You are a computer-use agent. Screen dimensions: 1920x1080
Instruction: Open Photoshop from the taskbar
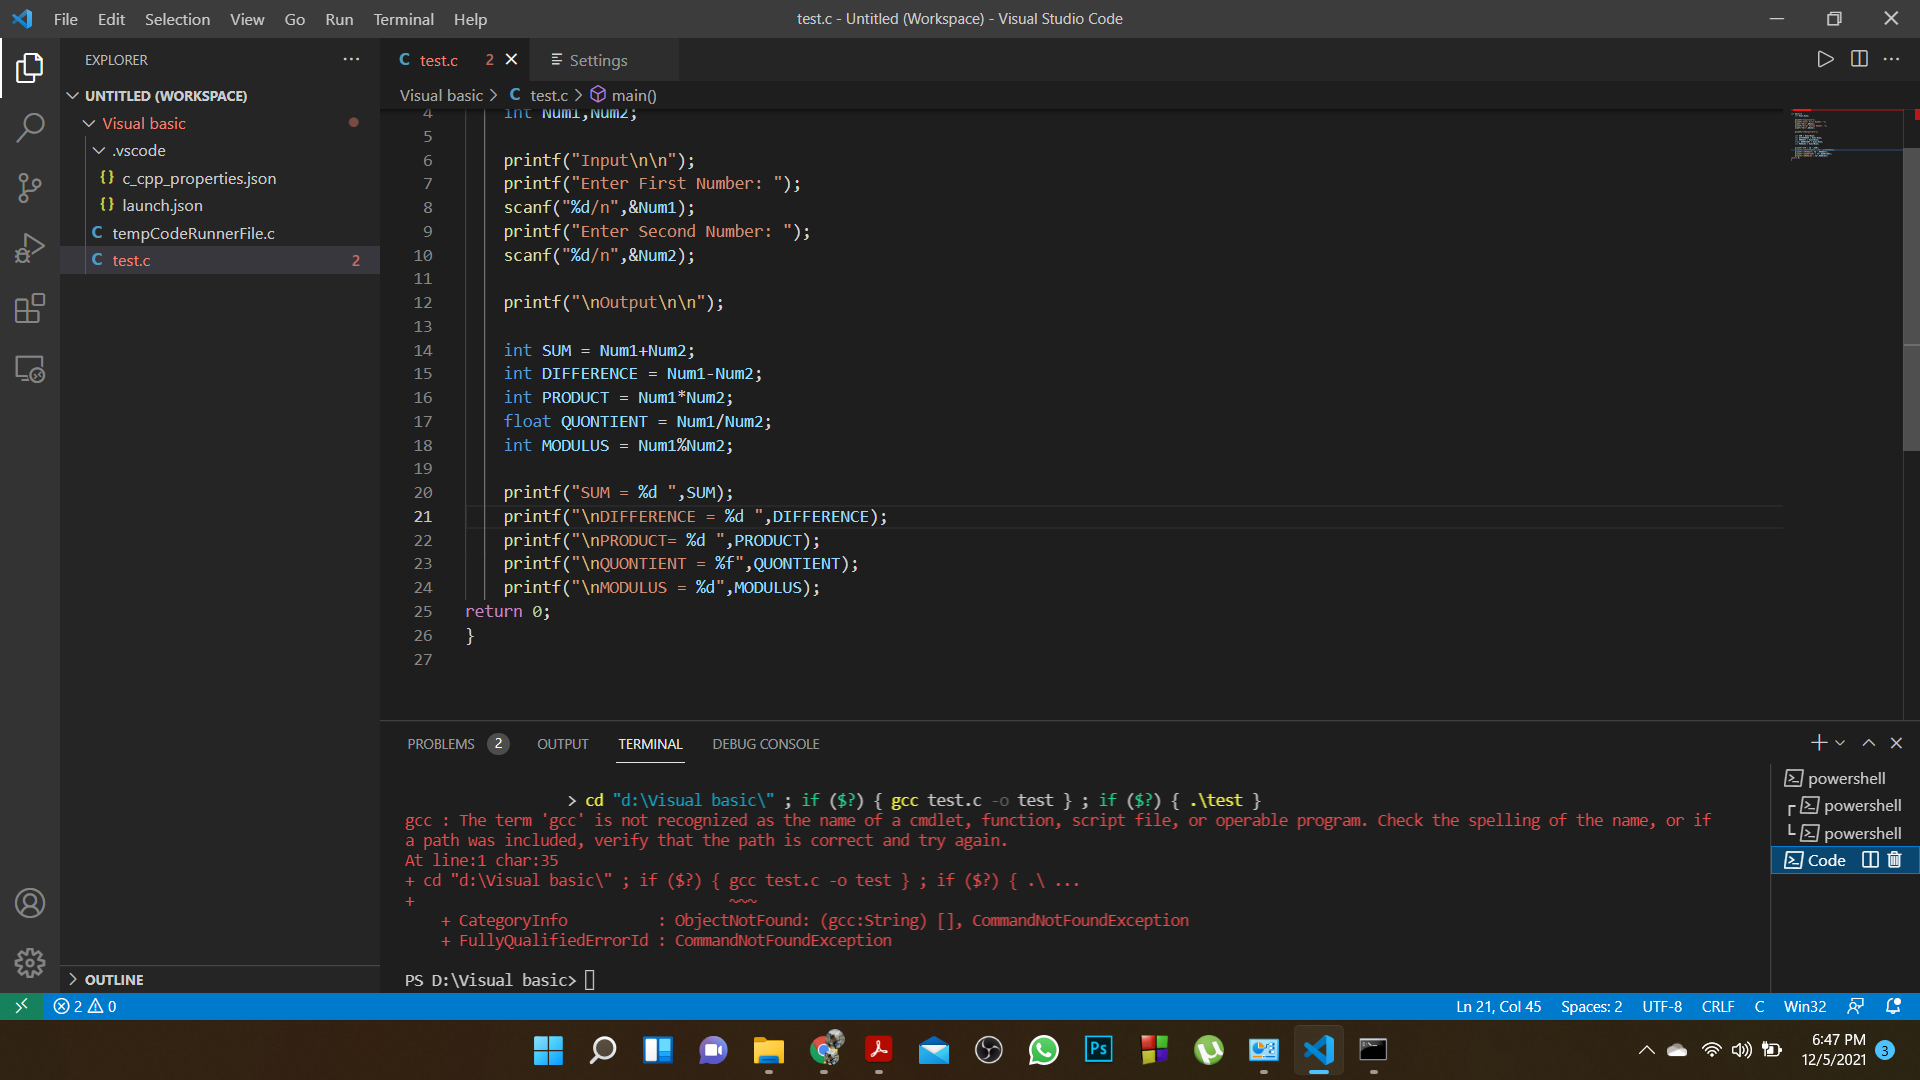coord(1098,1050)
